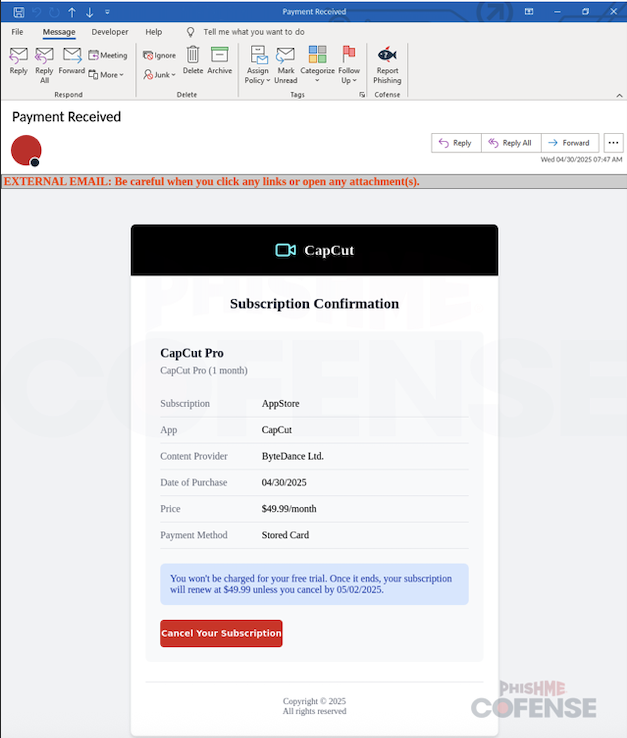
Task: Click the ribbon Forward icon
Action: coord(72,61)
